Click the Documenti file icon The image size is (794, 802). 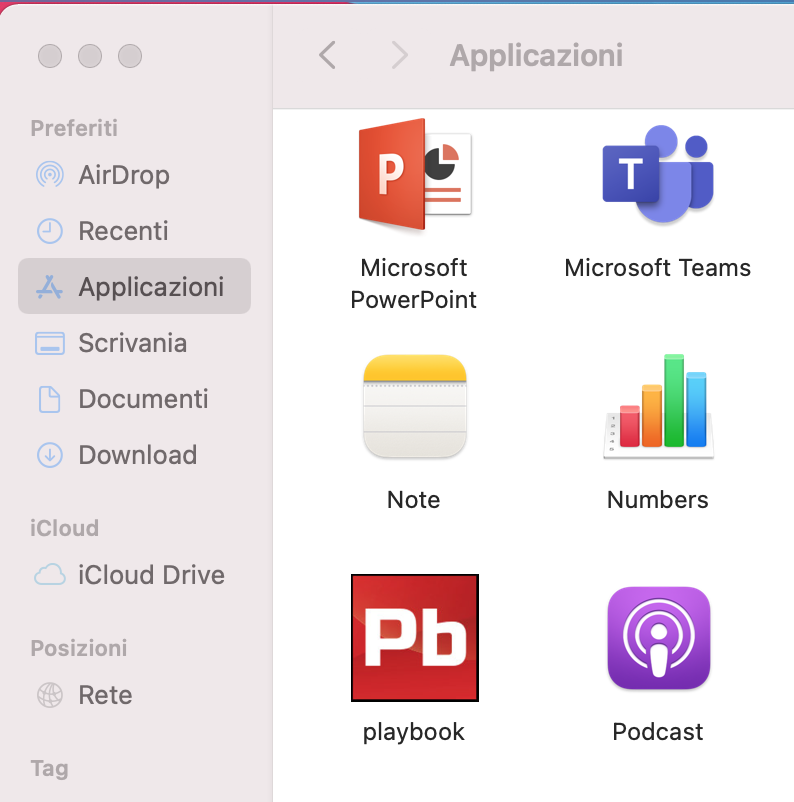coord(50,399)
